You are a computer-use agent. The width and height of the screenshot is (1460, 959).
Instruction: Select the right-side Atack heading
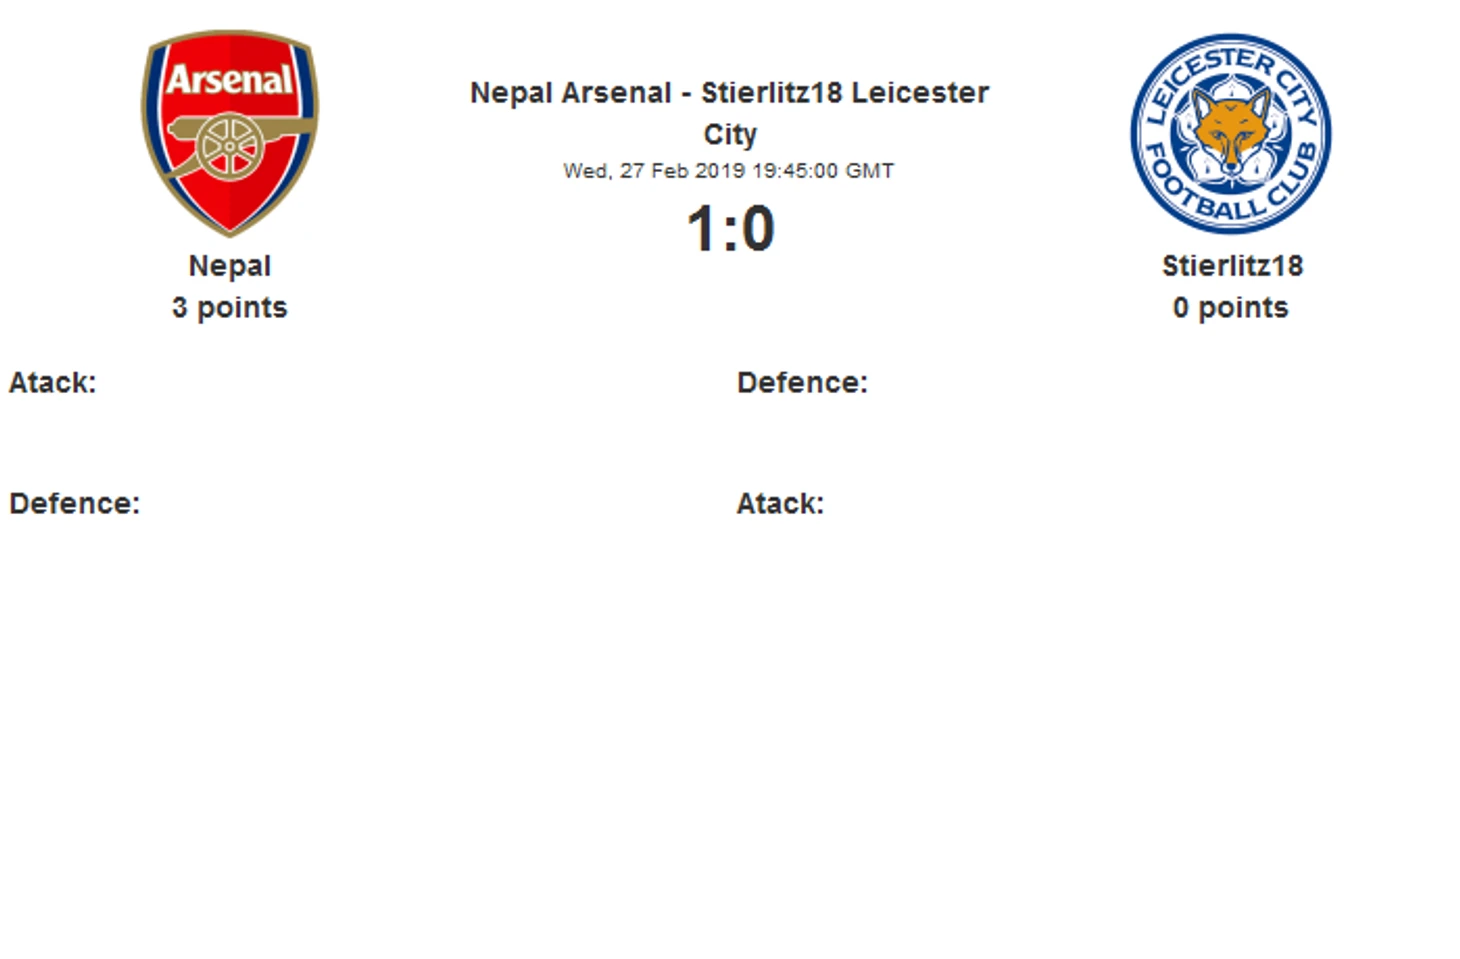781,504
